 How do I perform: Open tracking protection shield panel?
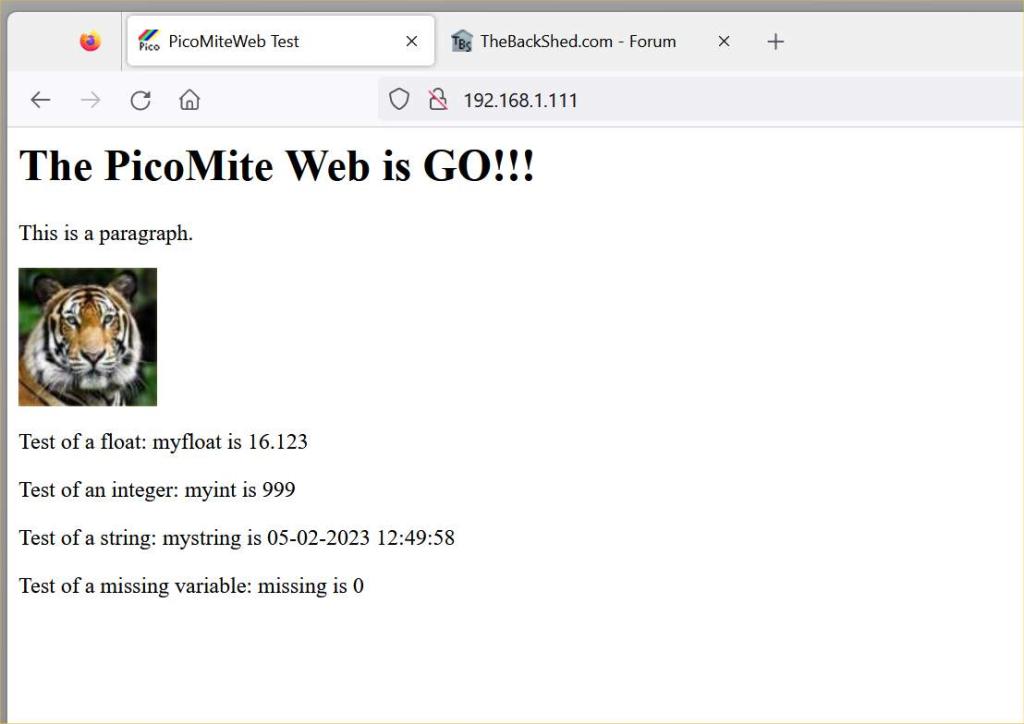pyautogui.click(x=399, y=100)
